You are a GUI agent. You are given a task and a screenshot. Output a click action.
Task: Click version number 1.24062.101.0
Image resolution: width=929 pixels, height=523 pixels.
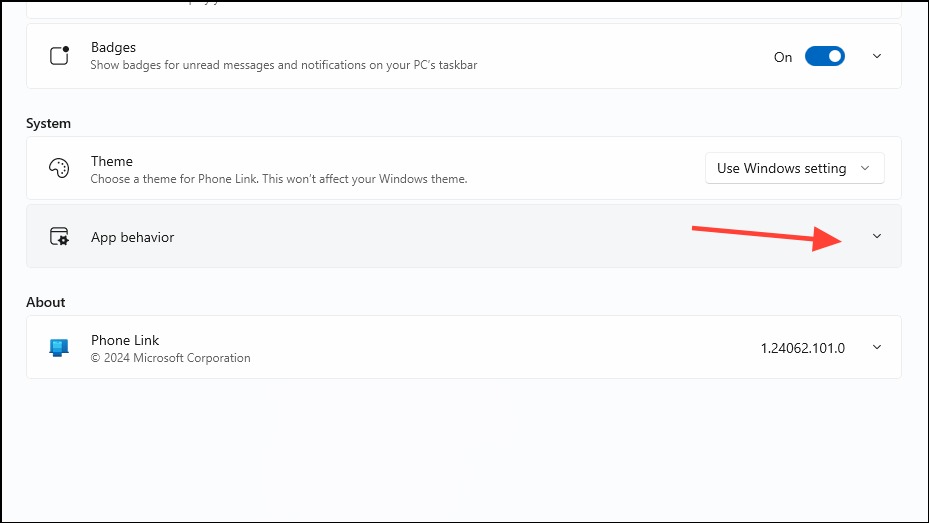[802, 348]
